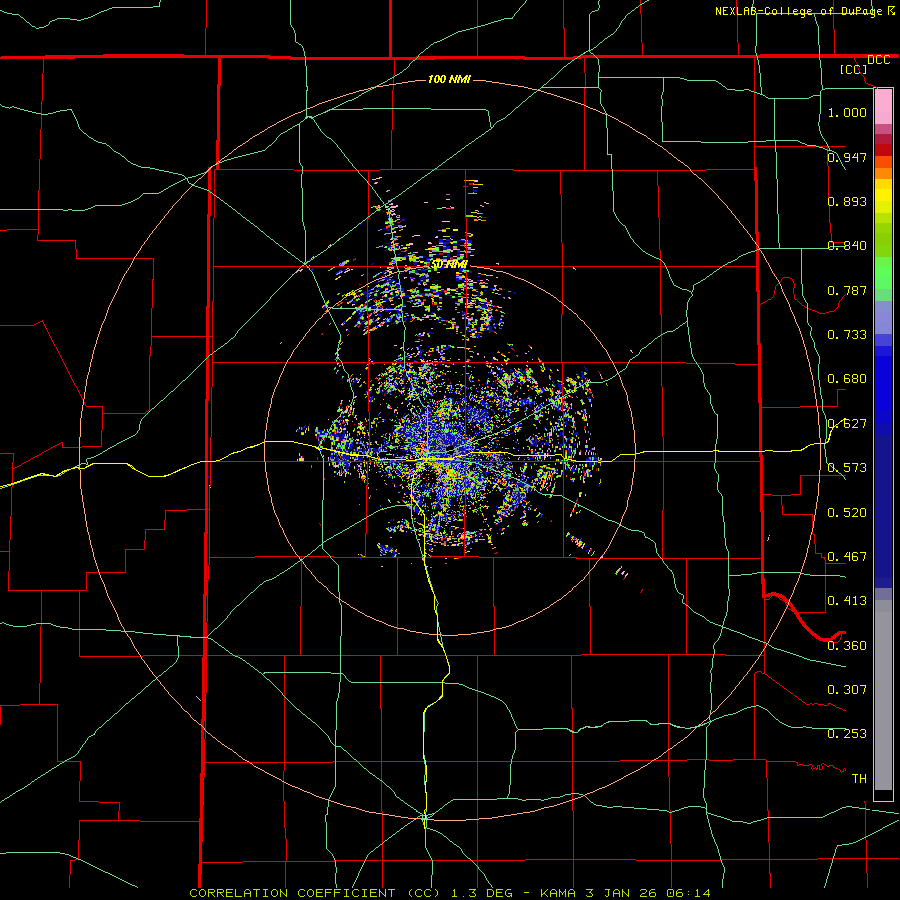This screenshot has height=900, width=900.
Task: Click the 0.307 legend value
Action: tap(847, 690)
